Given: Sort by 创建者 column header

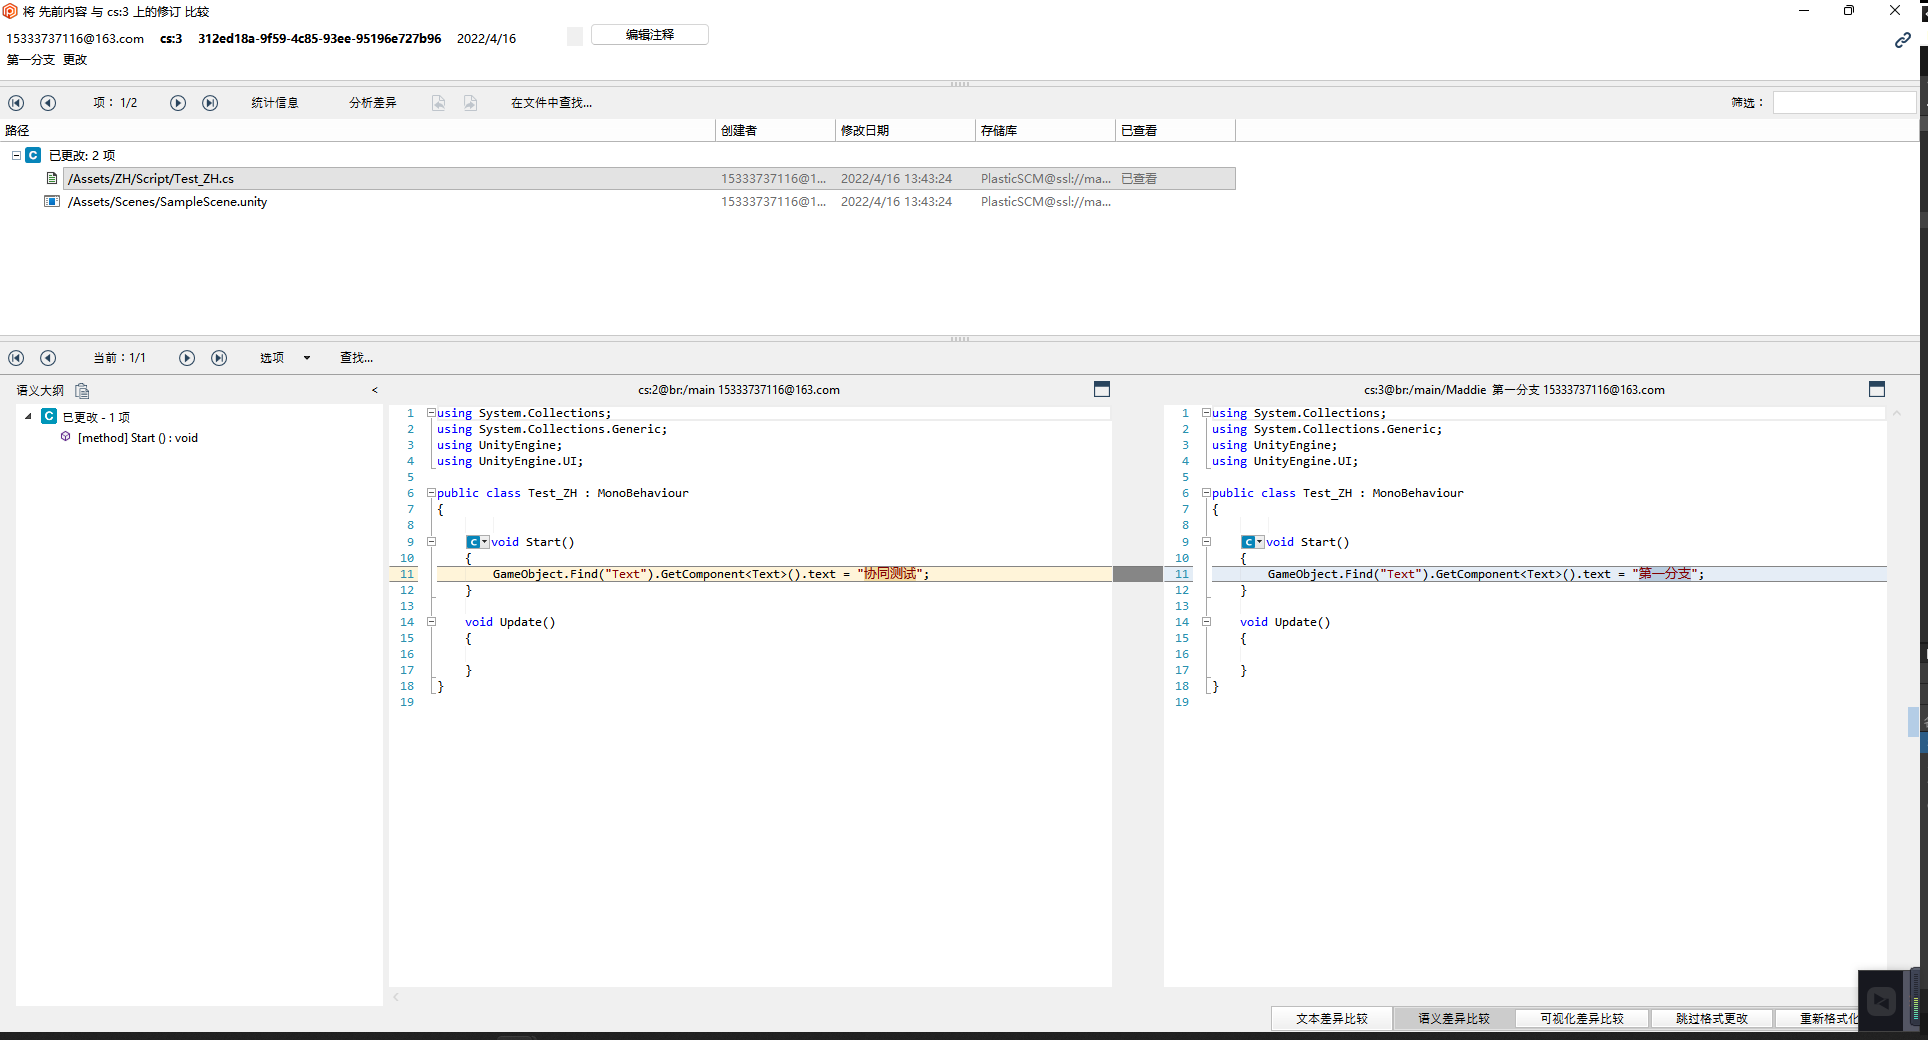Looking at the screenshot, I should pos(775,130).
